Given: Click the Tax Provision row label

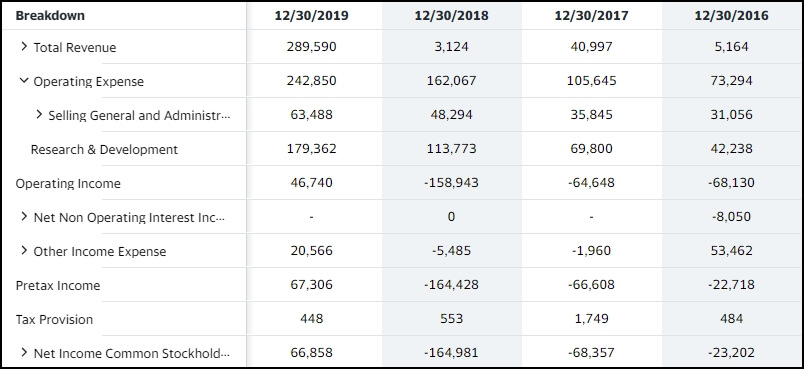Looking at the screenshot, I should click(x=54, y=319).
